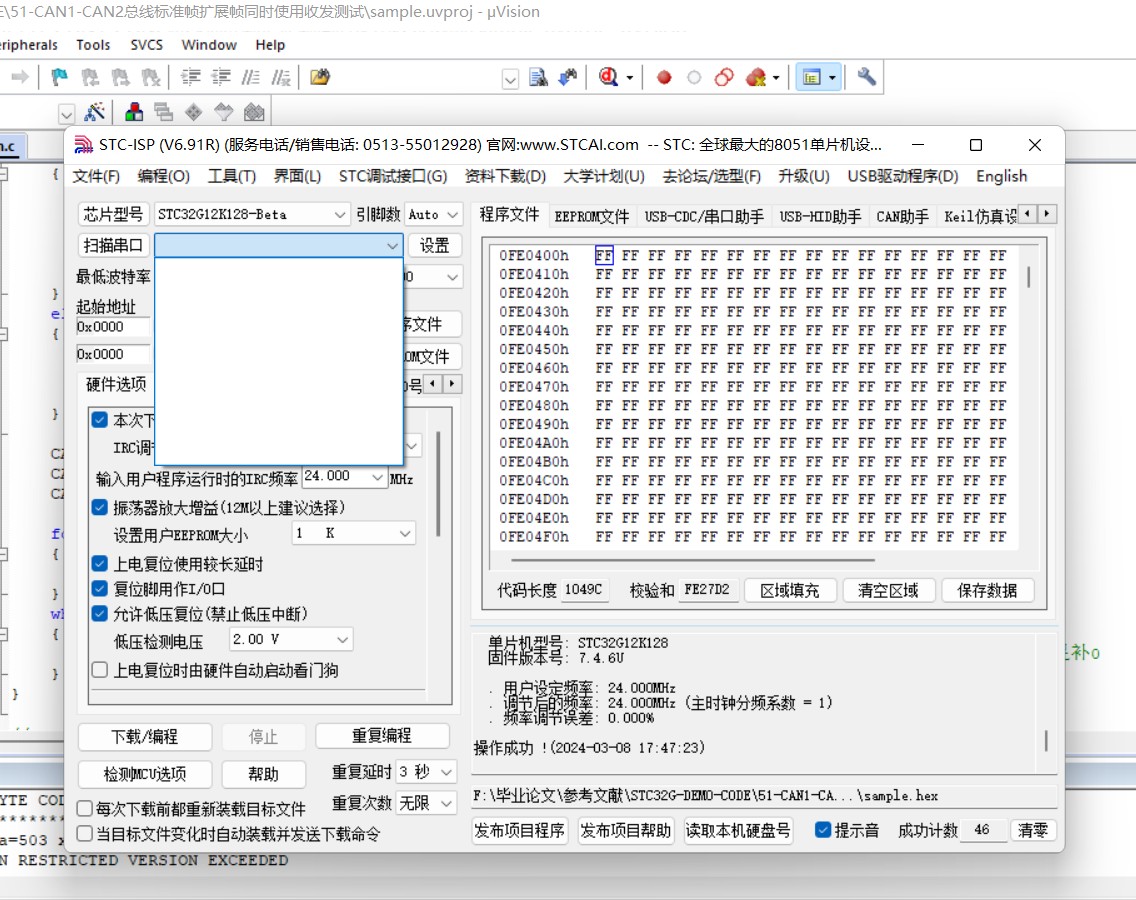
Task: Click the navigate forward arrow in µVision
Action: [20, 77]
